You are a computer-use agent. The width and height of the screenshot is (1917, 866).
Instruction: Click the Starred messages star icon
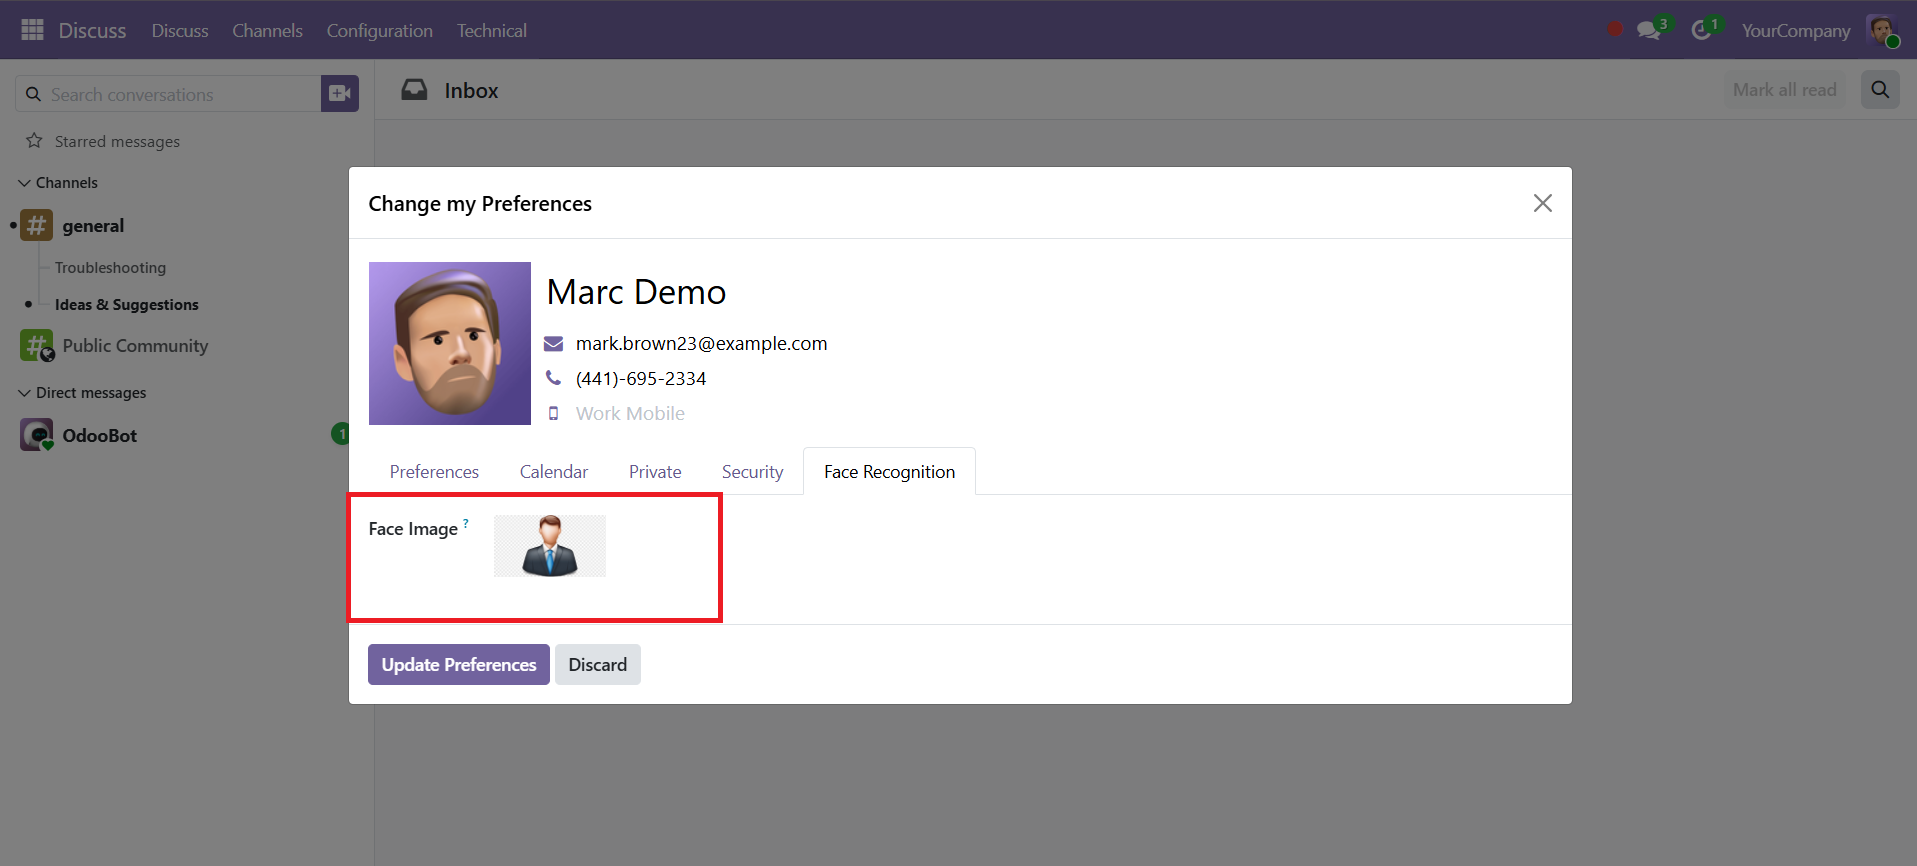coord(34,141)
